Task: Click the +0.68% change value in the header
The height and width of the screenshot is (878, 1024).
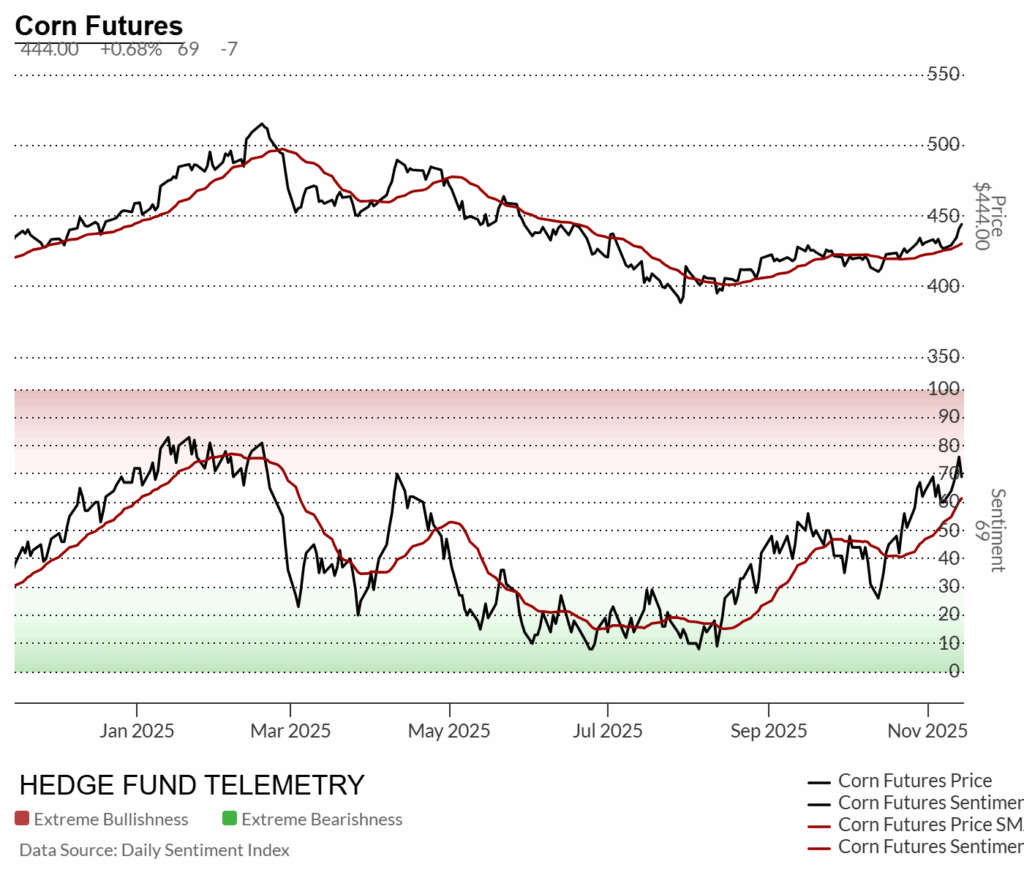Action: click(x=130, y=49)
